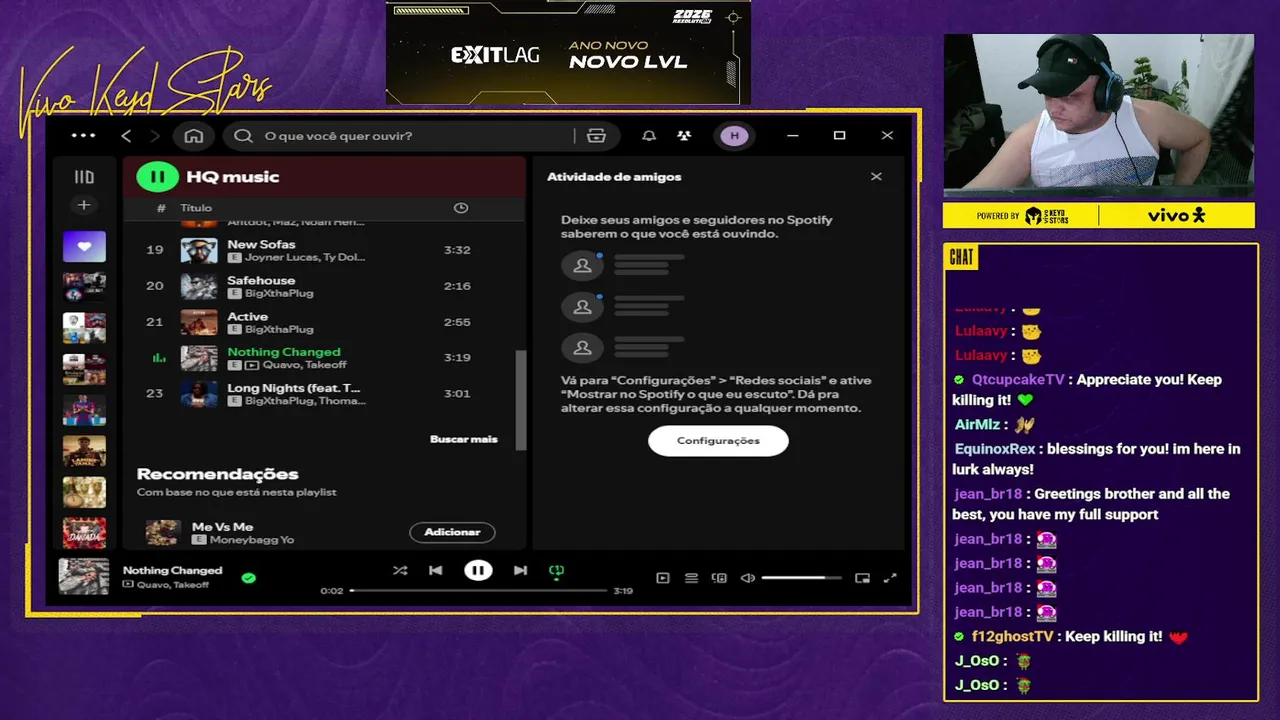The image size is (1280, 720).
Task: Skip to the previous track
Action: pos(436,571)
